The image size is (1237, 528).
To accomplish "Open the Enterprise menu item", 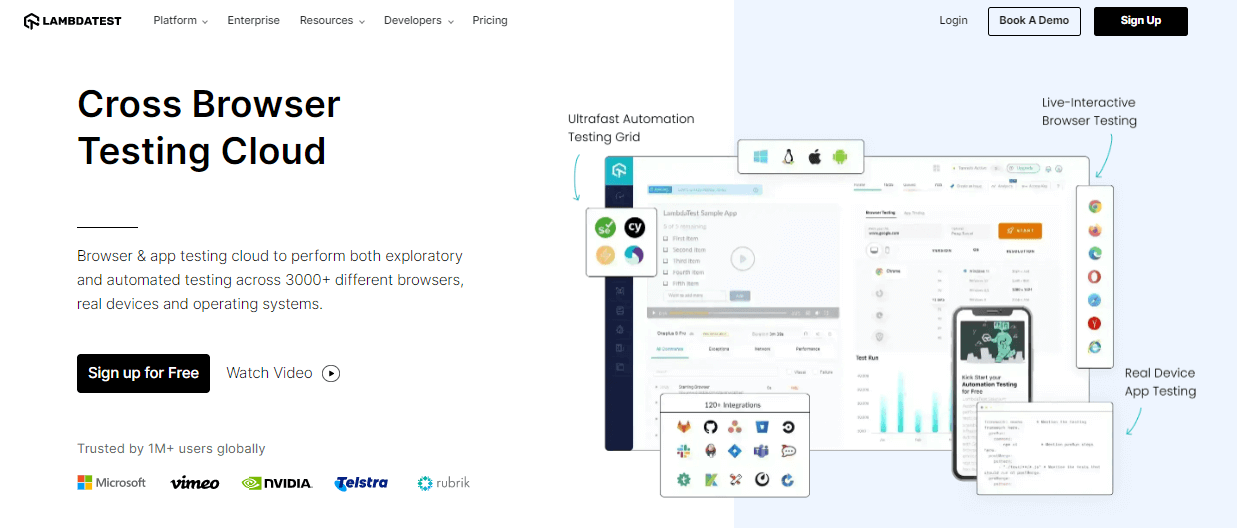I will pyautogui.click(x=254, y=20).
